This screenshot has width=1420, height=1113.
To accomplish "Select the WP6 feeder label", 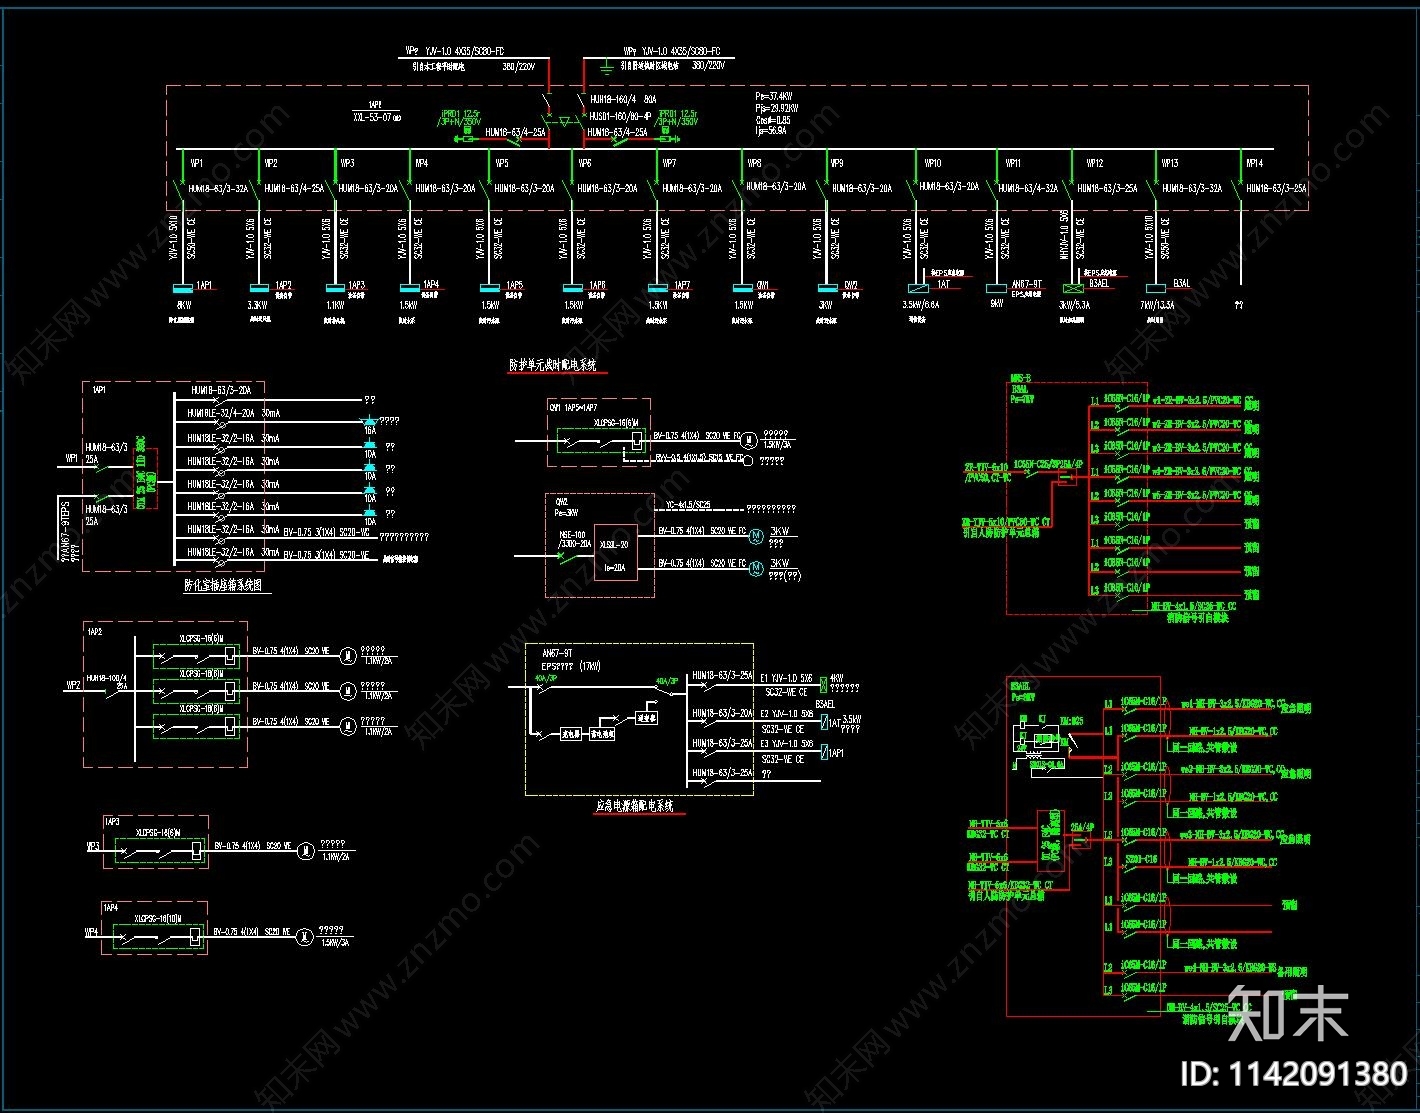I will point(585,163).
